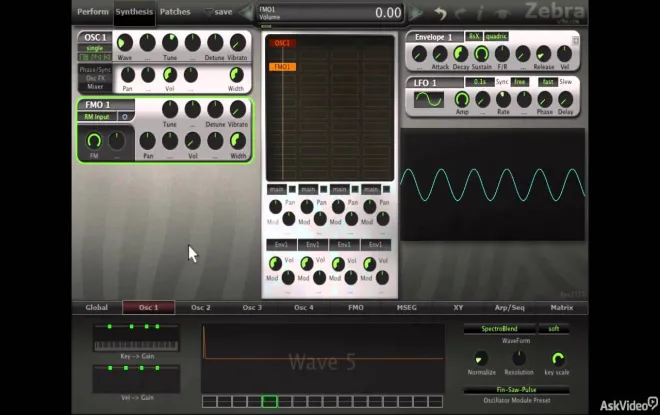Open the XY bottom tab
The image size is (660, 415).
pos(458,308)
